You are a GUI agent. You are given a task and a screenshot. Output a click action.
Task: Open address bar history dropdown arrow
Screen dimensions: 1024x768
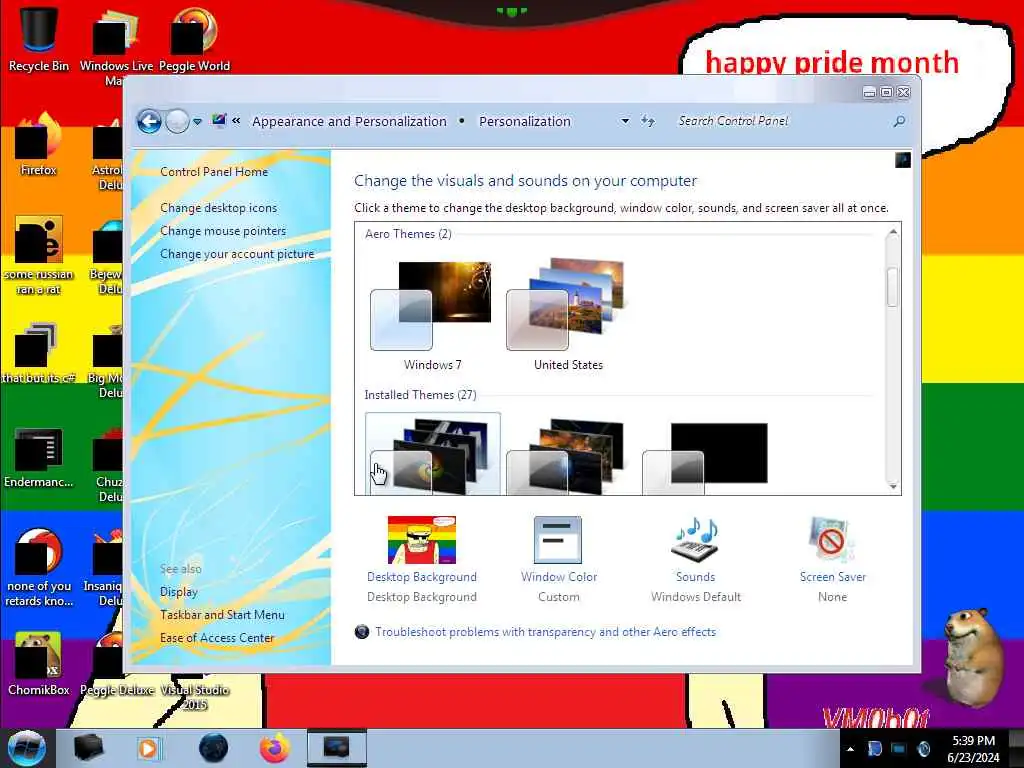(625, 121)
